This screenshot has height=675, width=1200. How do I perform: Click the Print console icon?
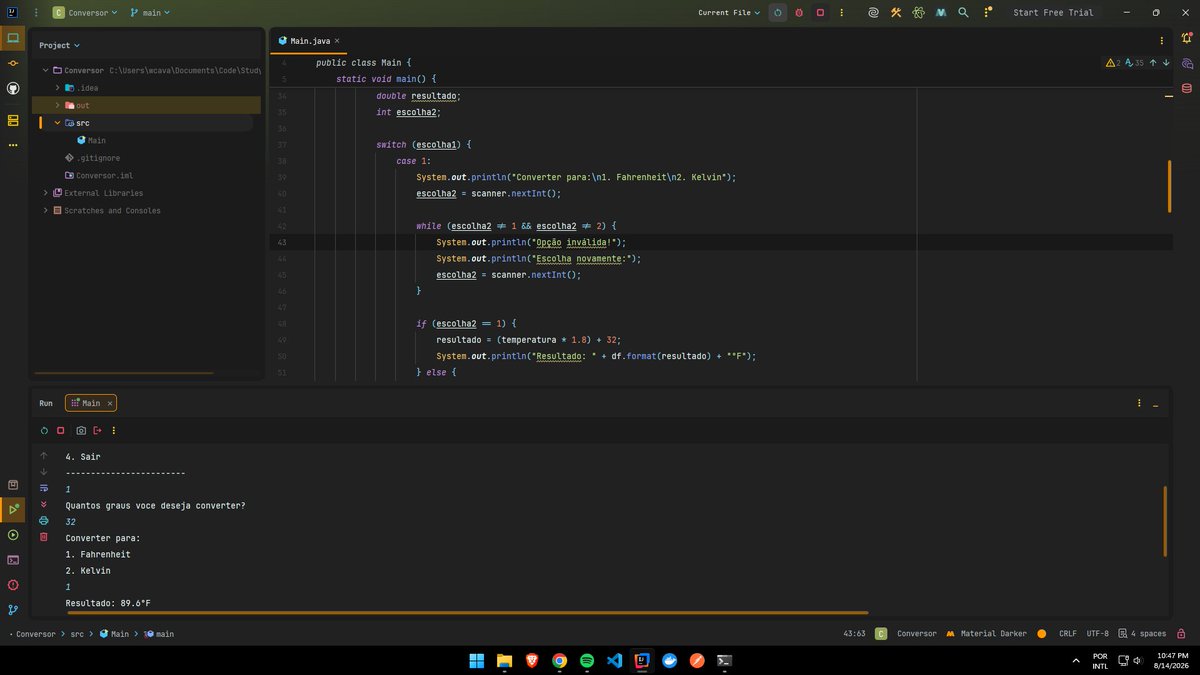click(43, 521)
